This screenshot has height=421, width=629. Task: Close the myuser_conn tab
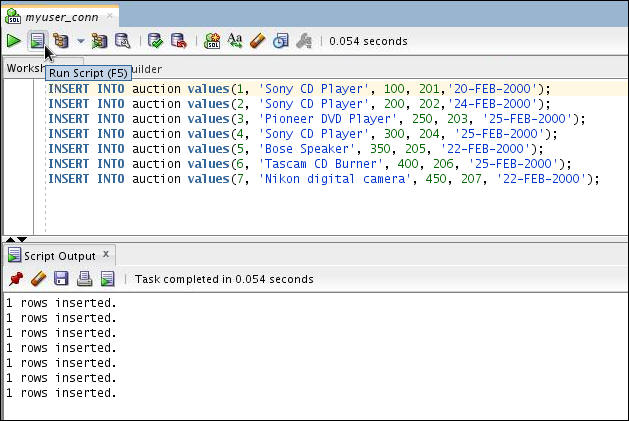[x=110, y=16]
